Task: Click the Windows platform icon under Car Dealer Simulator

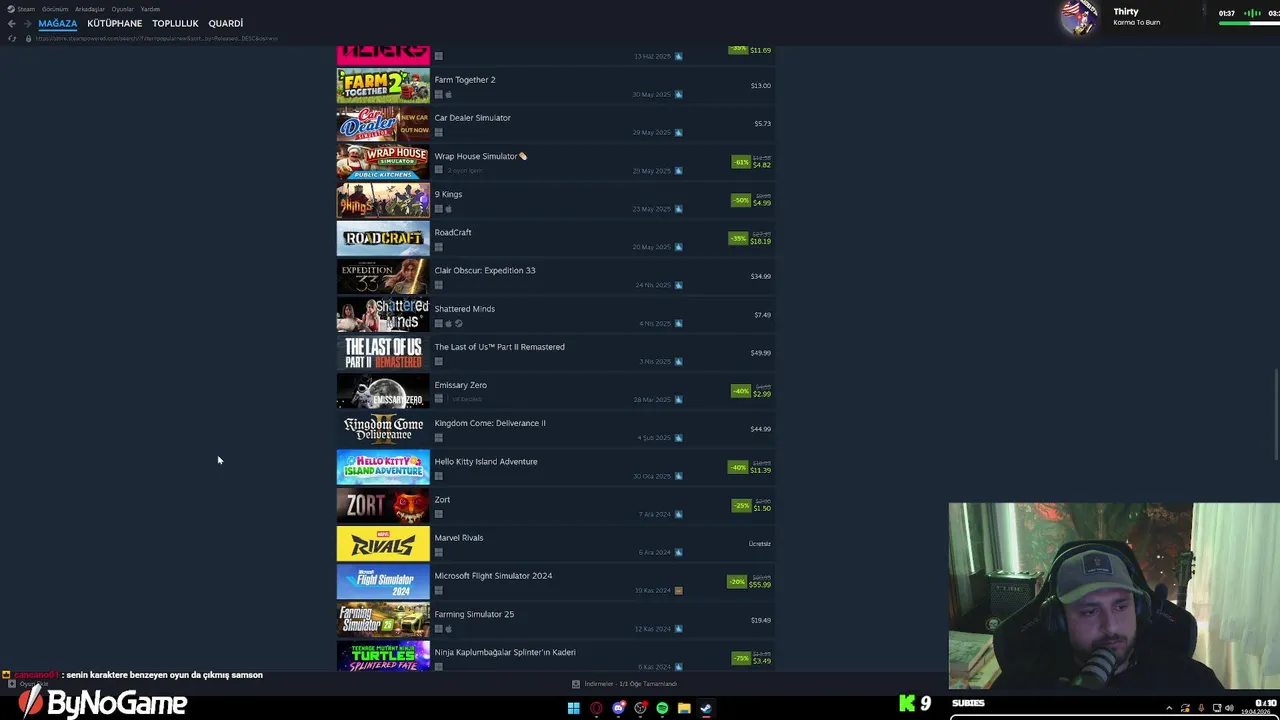Action: pos(438,132)
